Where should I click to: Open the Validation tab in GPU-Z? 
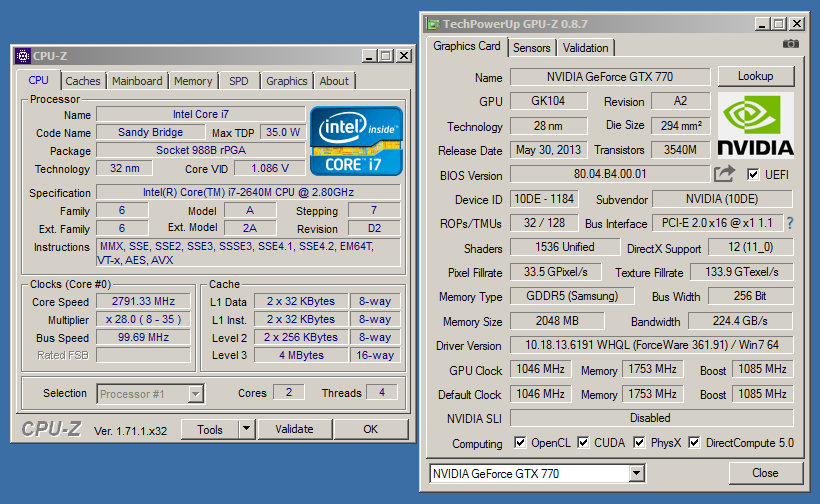click(x=585, y=48)
